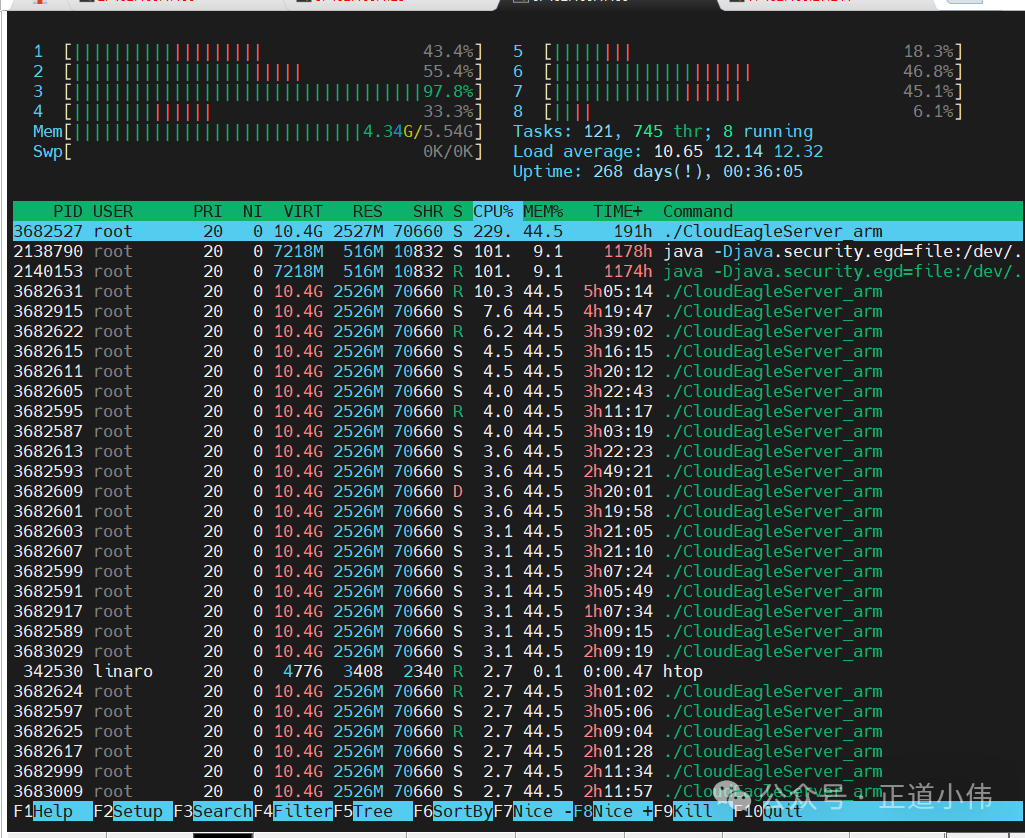Click the Swp meter showing 0K/0K
Screen dimensions: 1025x838
[258, 152]
